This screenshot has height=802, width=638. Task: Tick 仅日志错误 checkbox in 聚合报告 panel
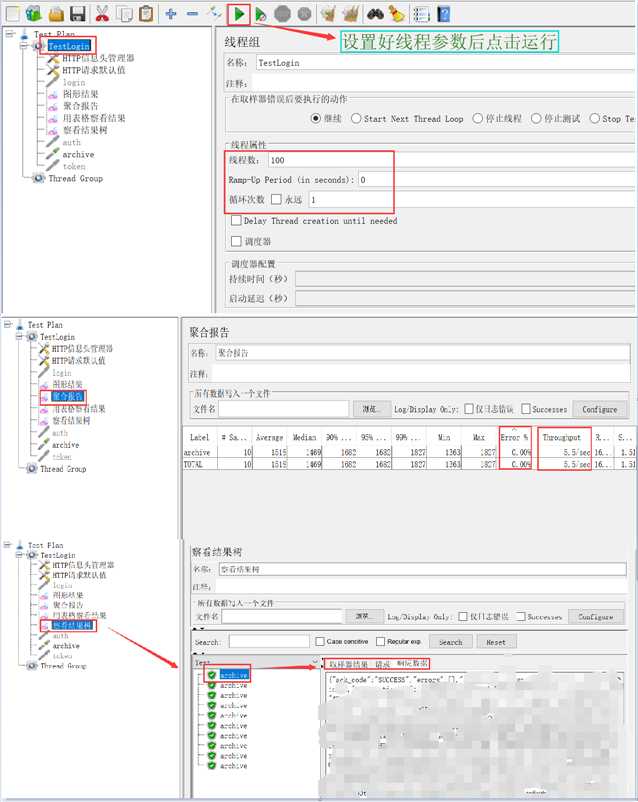(x=469, y=409)
